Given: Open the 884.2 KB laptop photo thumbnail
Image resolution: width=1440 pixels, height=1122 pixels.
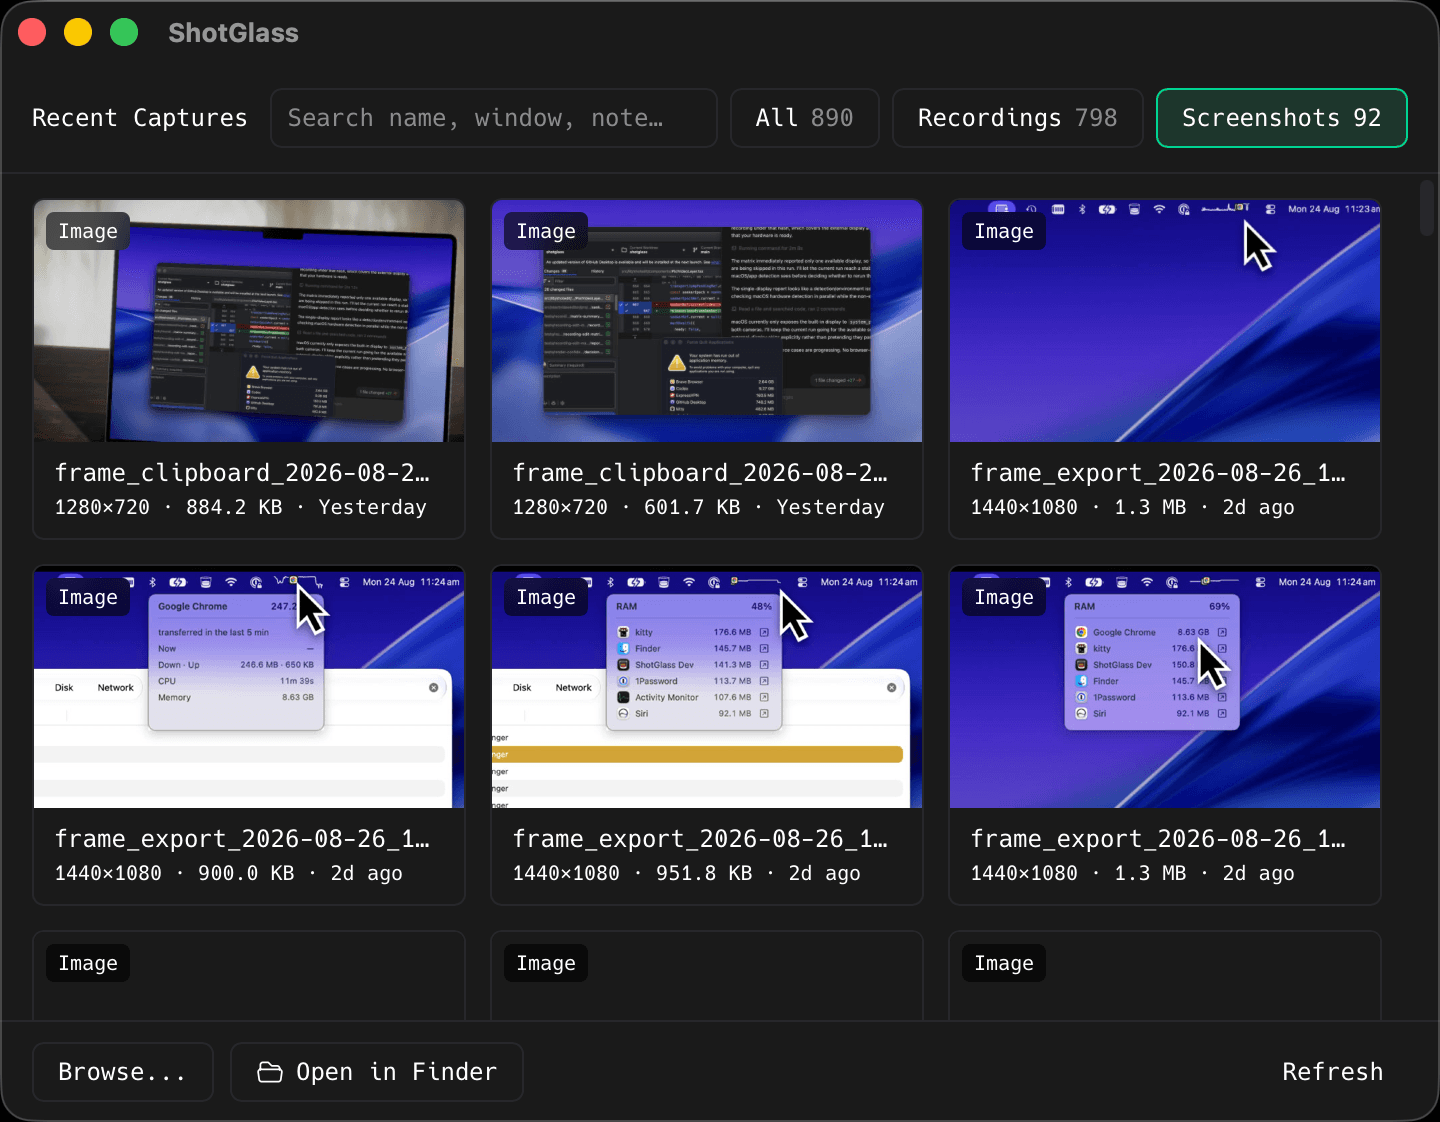Looking at the screenshot, I should pyautogui.click(x=249, y=321).
